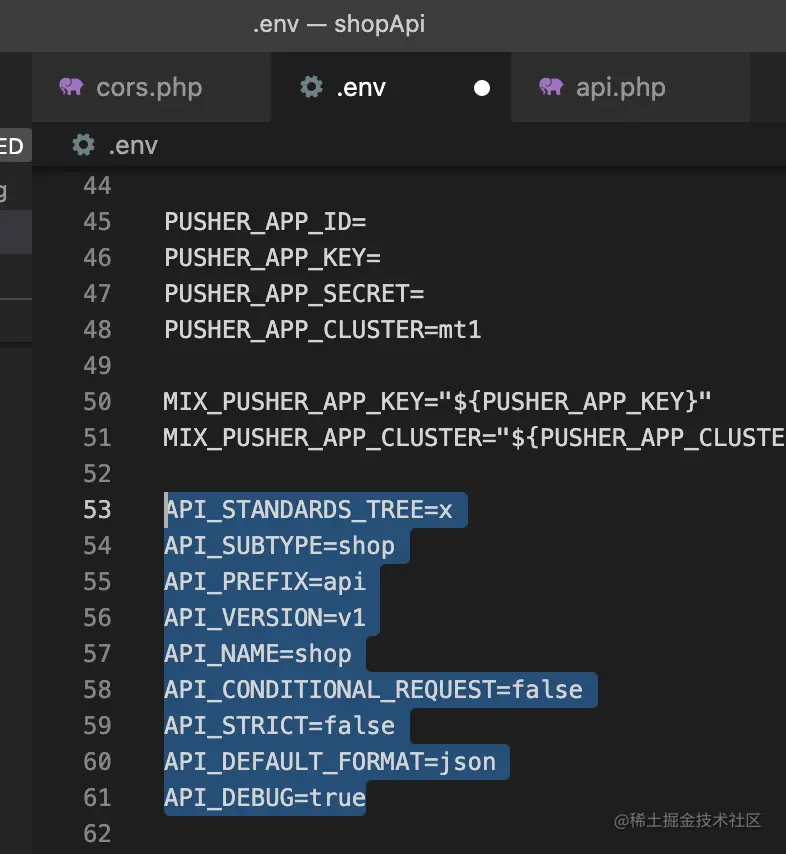Click the PHP elephant icon on api.php tab
The height and width of the screenshot is (854, 786).
pyautogui.click(x=551, y=87)
